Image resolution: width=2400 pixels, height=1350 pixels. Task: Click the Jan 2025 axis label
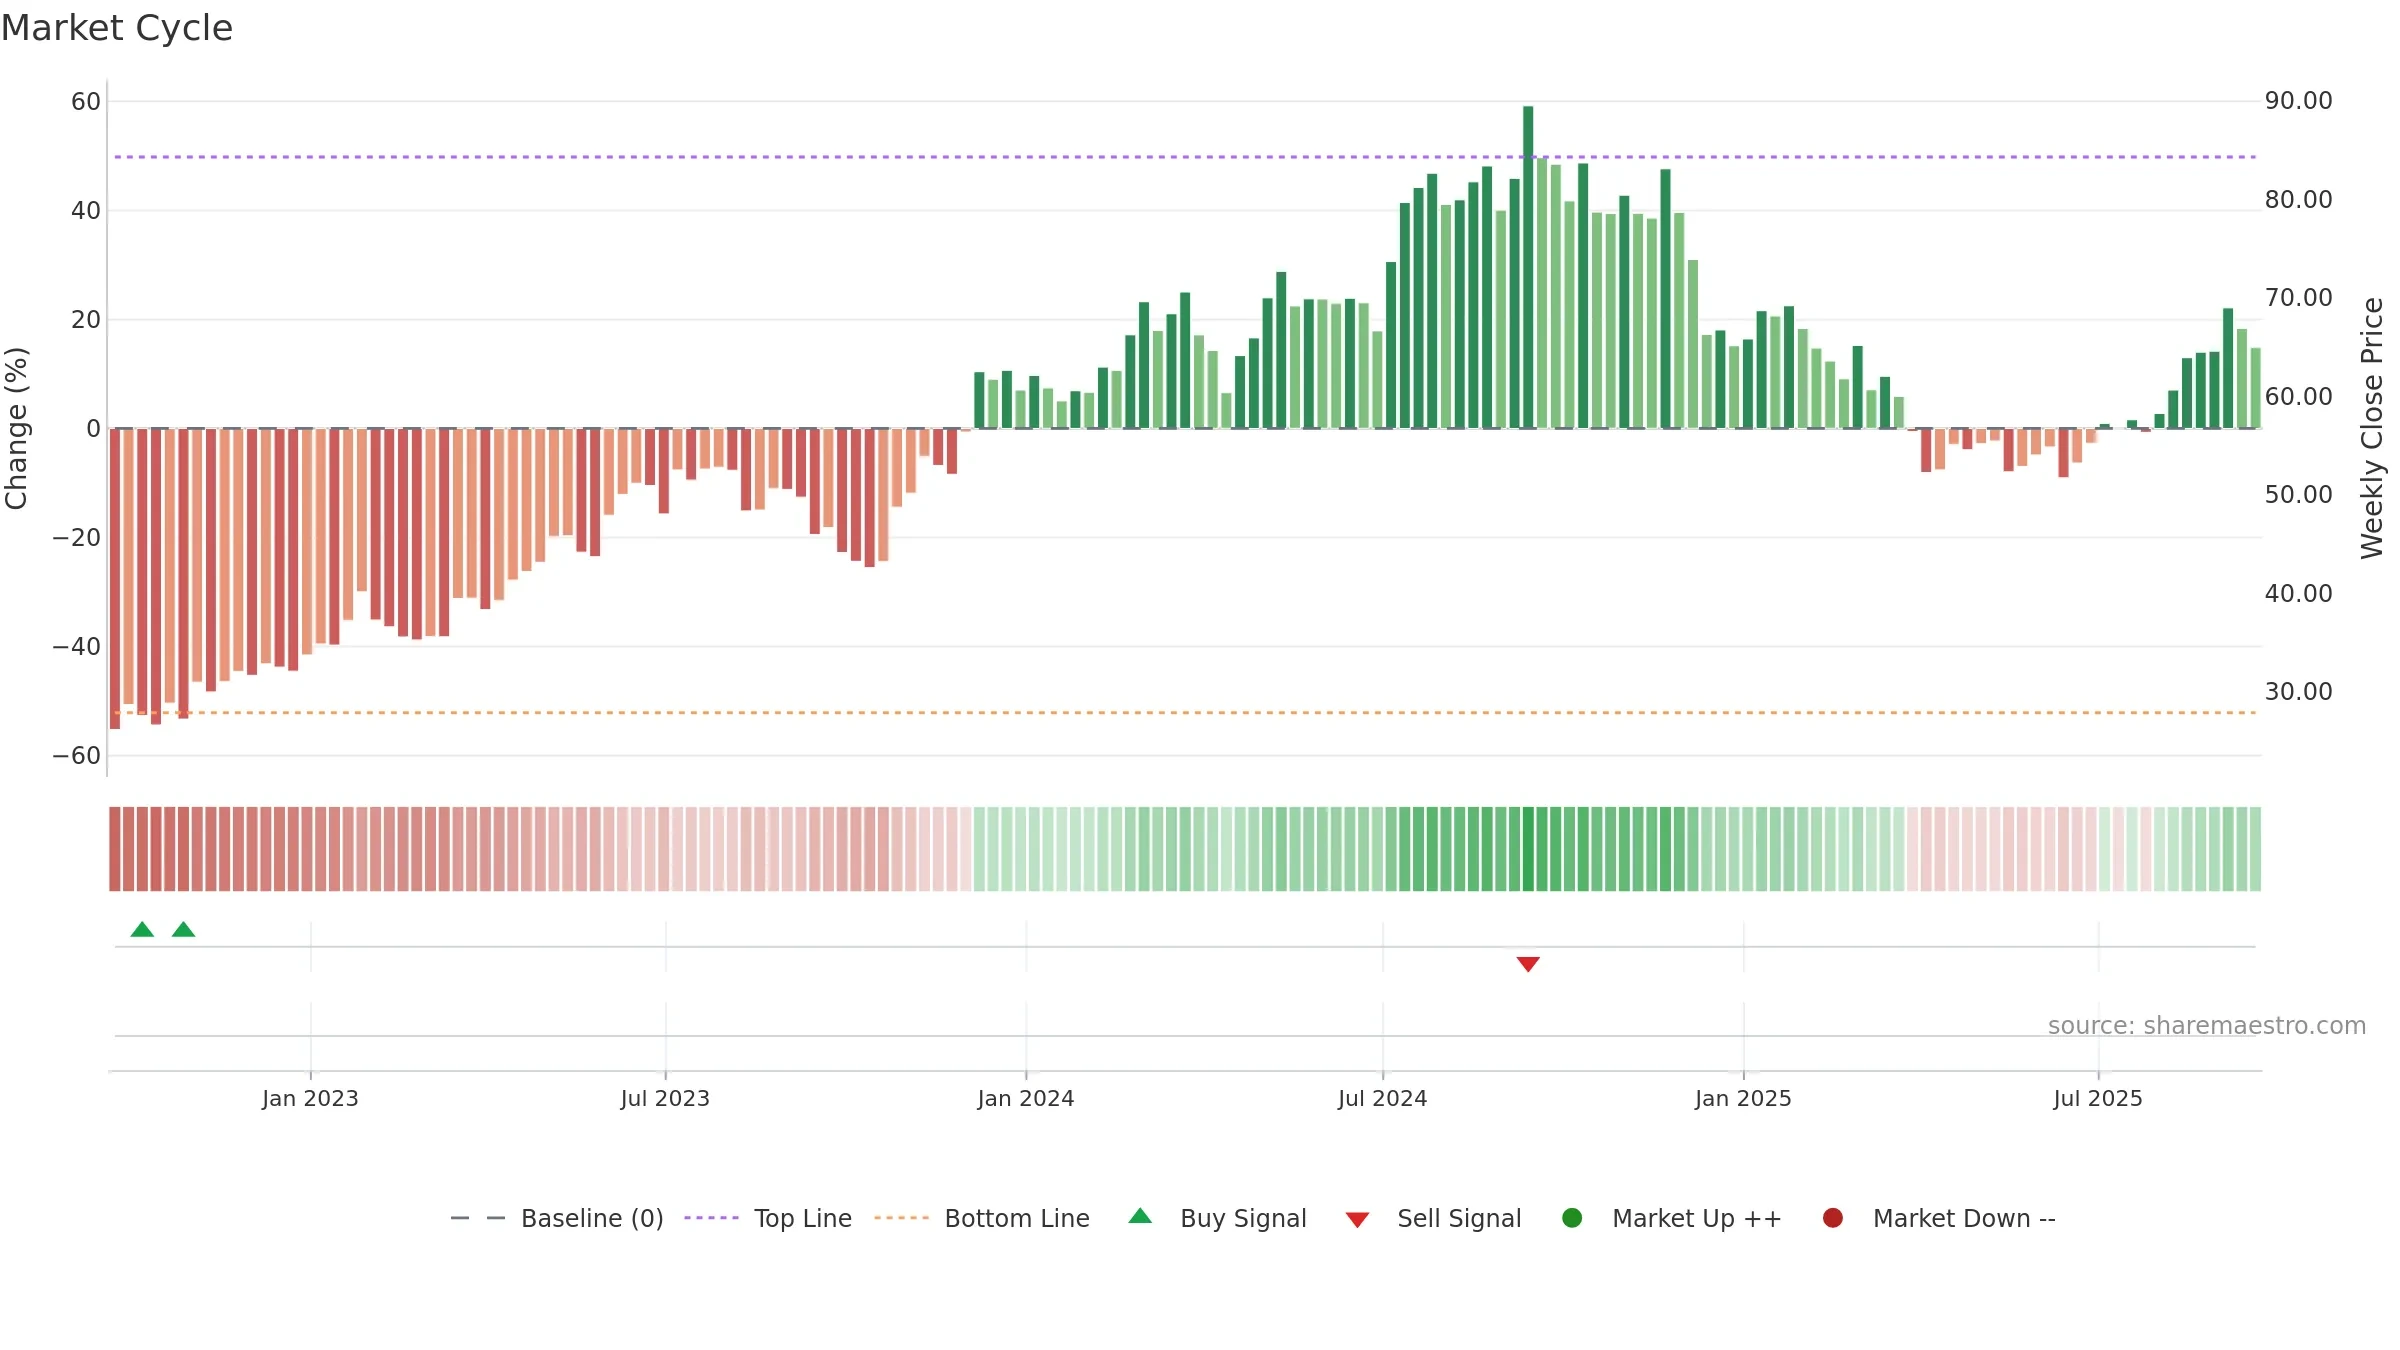coord(1743,1098)
